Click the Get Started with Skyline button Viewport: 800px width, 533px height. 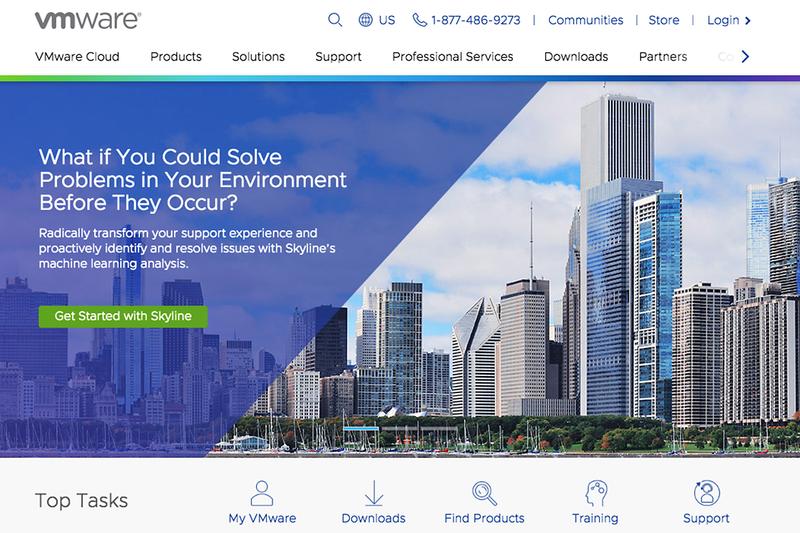123,316
